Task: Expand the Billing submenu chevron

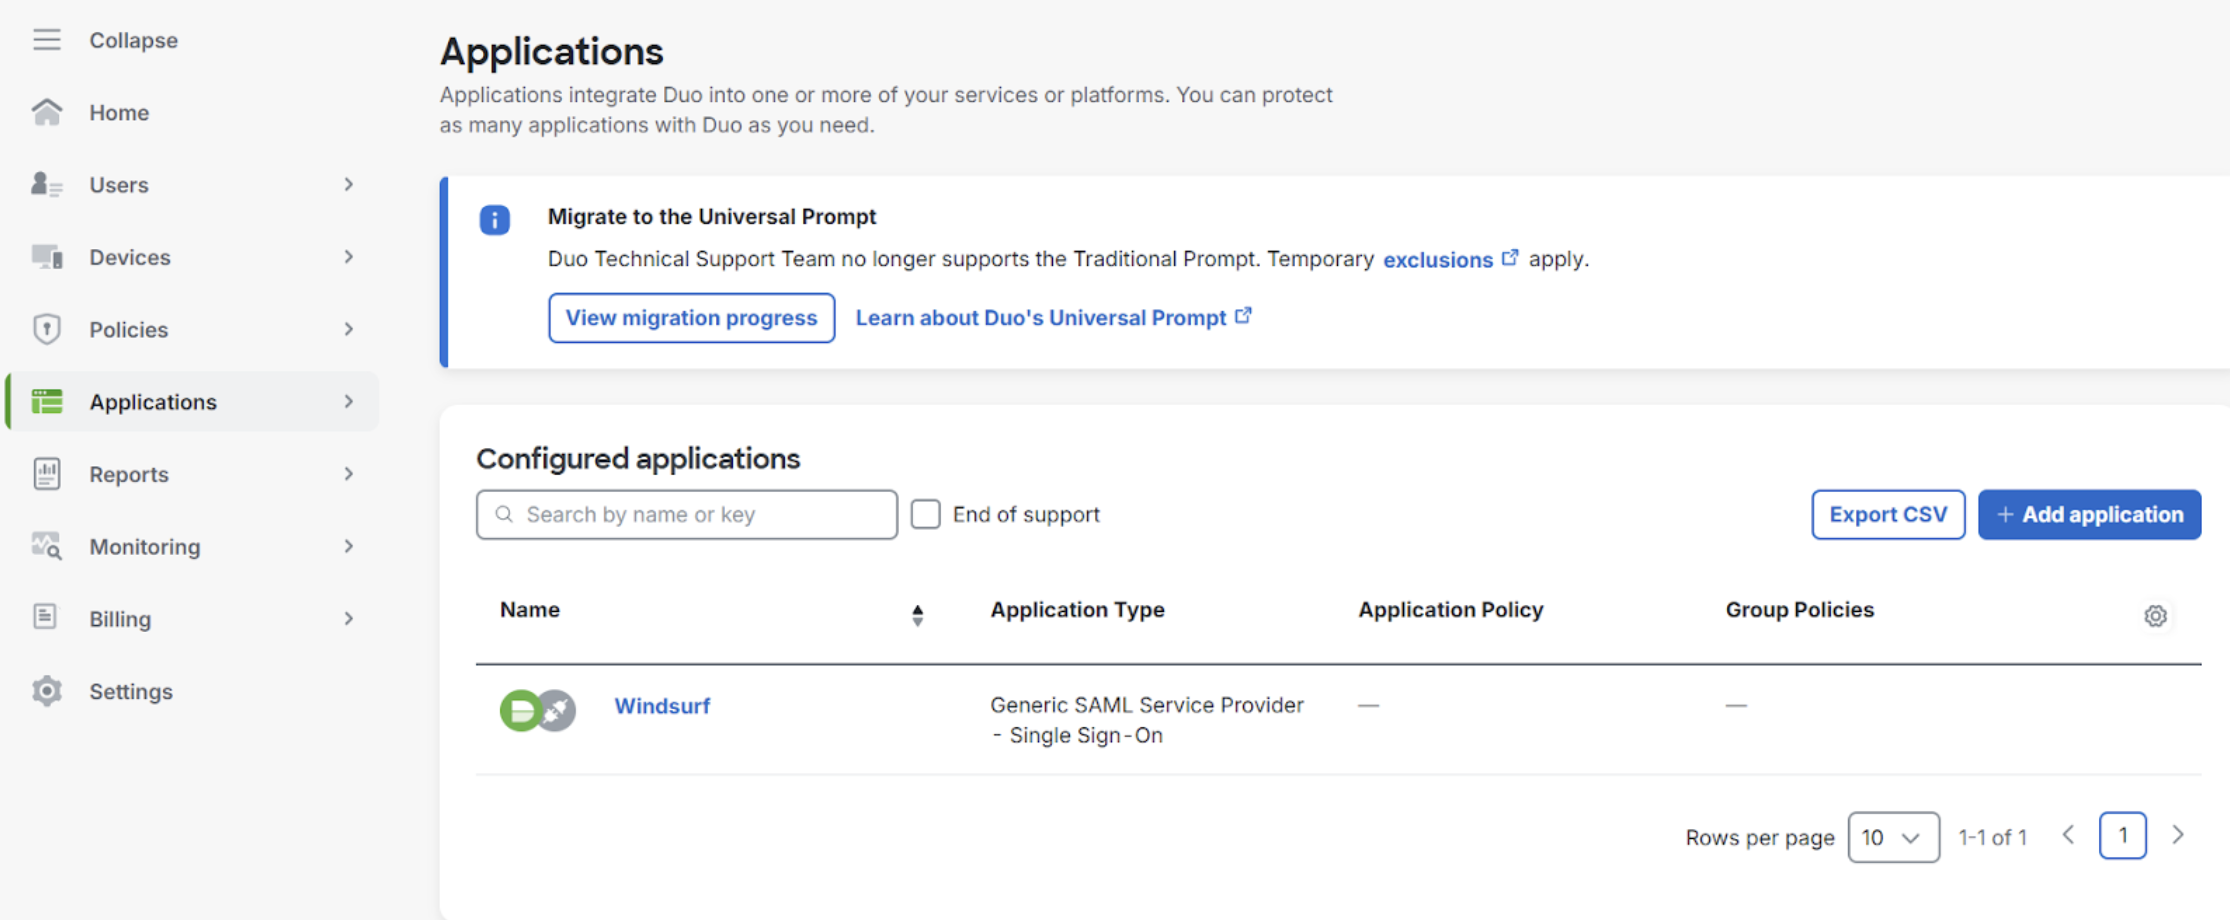Action: [x=349, y=619]
